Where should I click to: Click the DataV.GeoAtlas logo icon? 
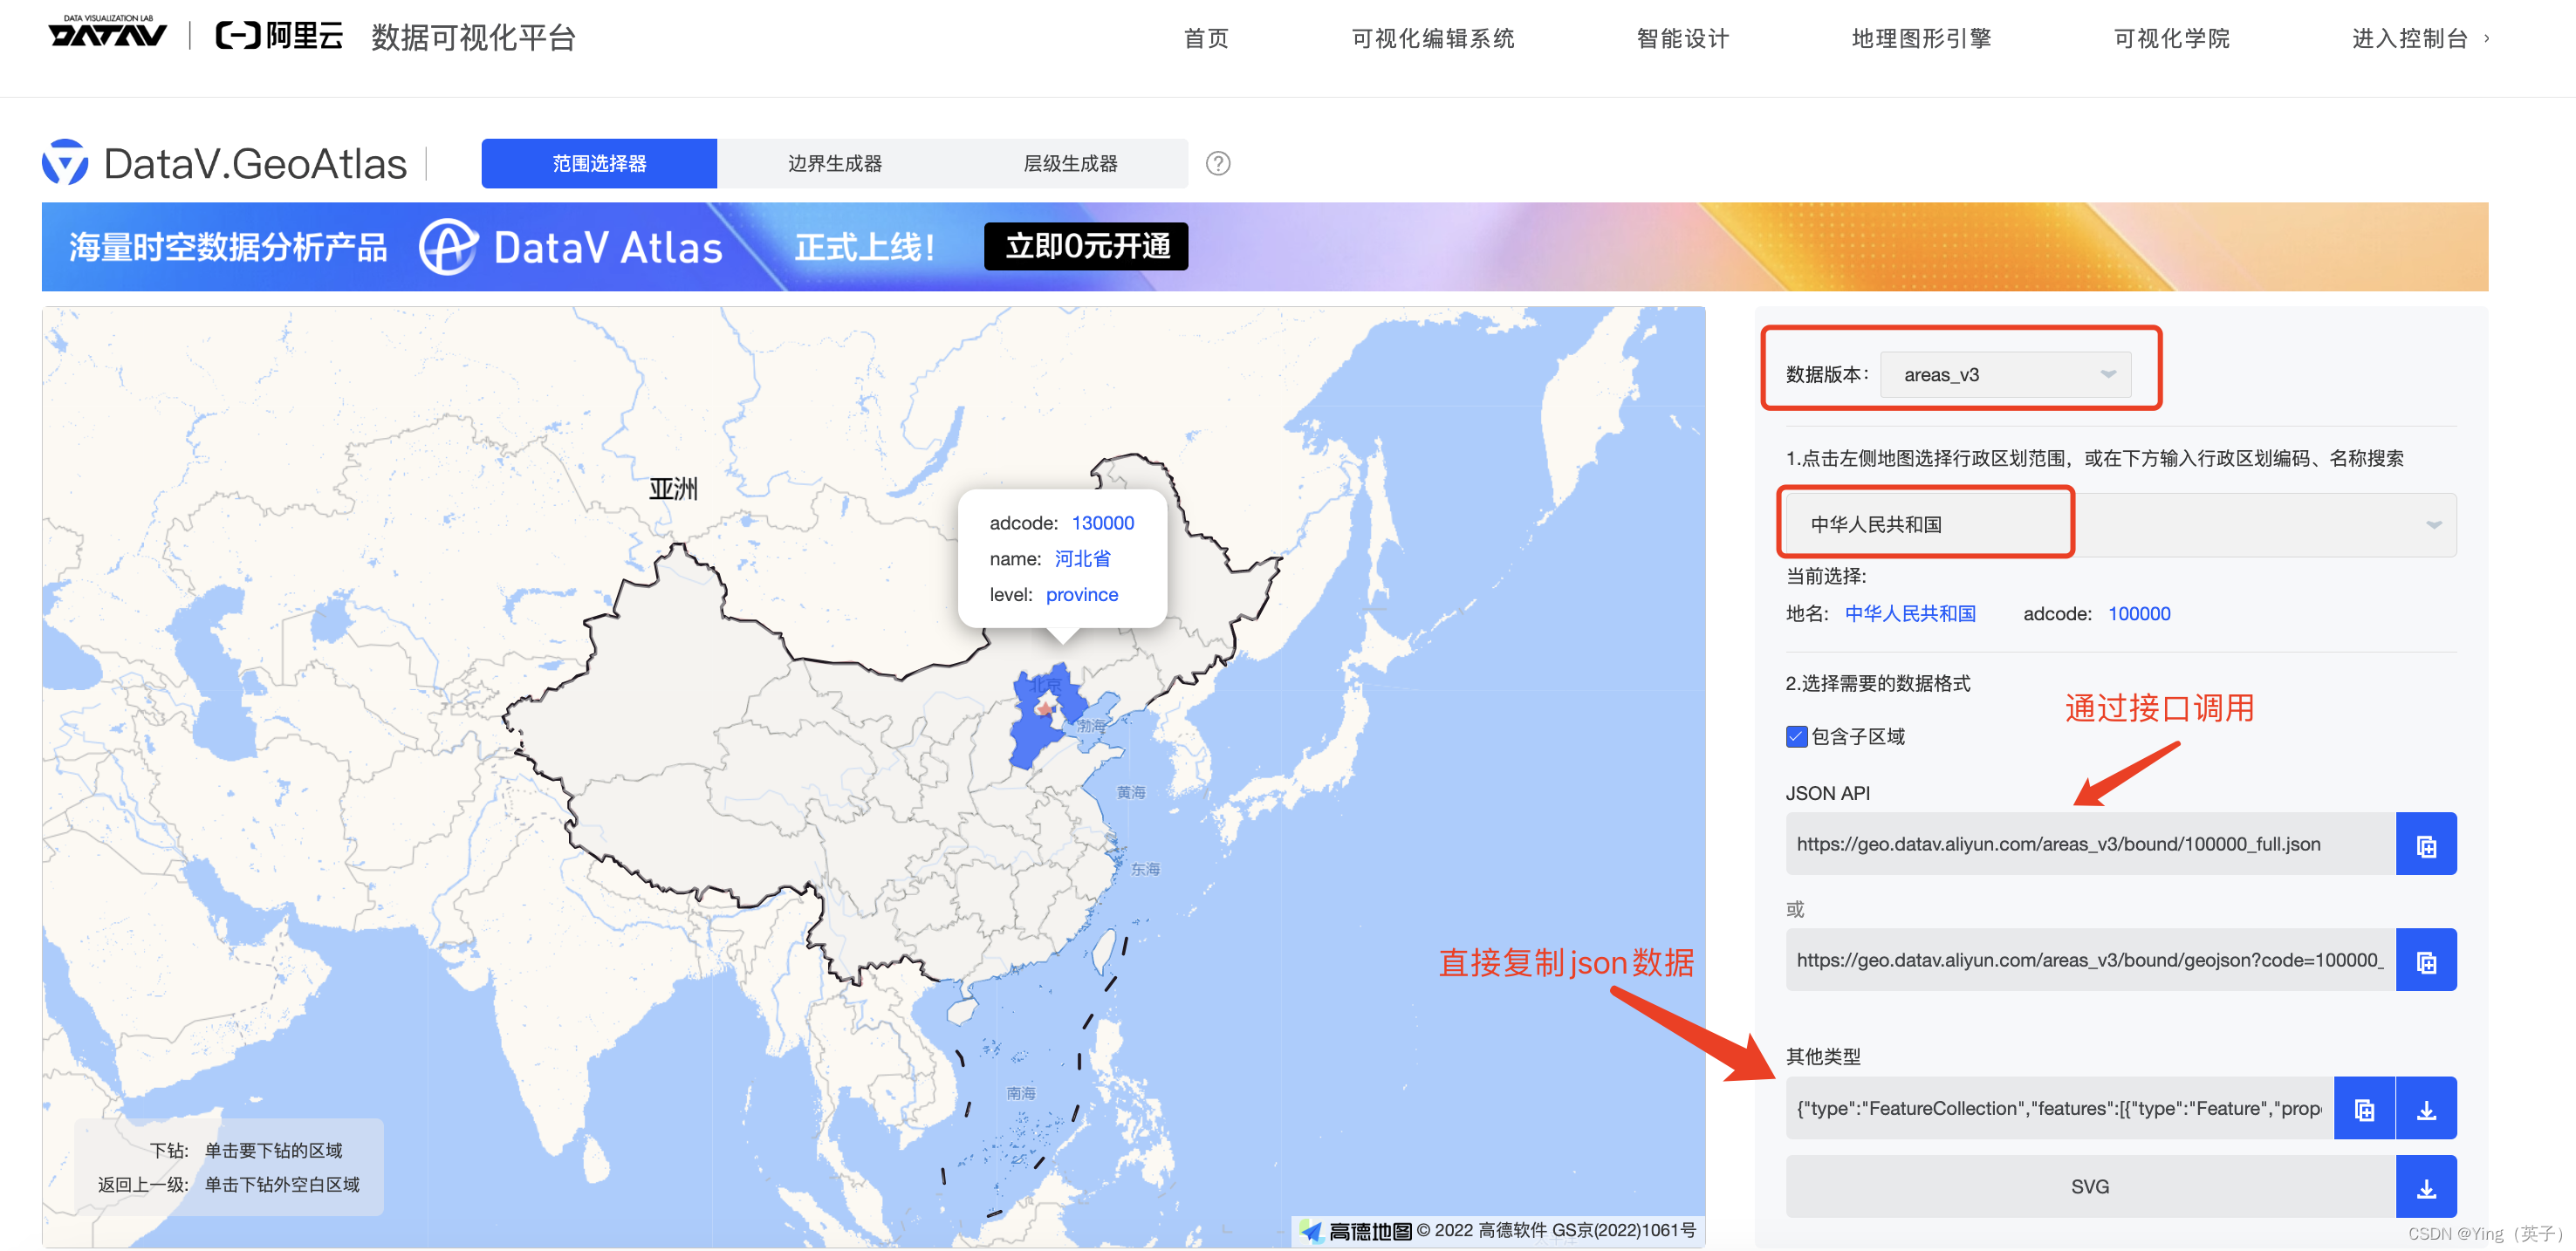[x=65, y=162]
